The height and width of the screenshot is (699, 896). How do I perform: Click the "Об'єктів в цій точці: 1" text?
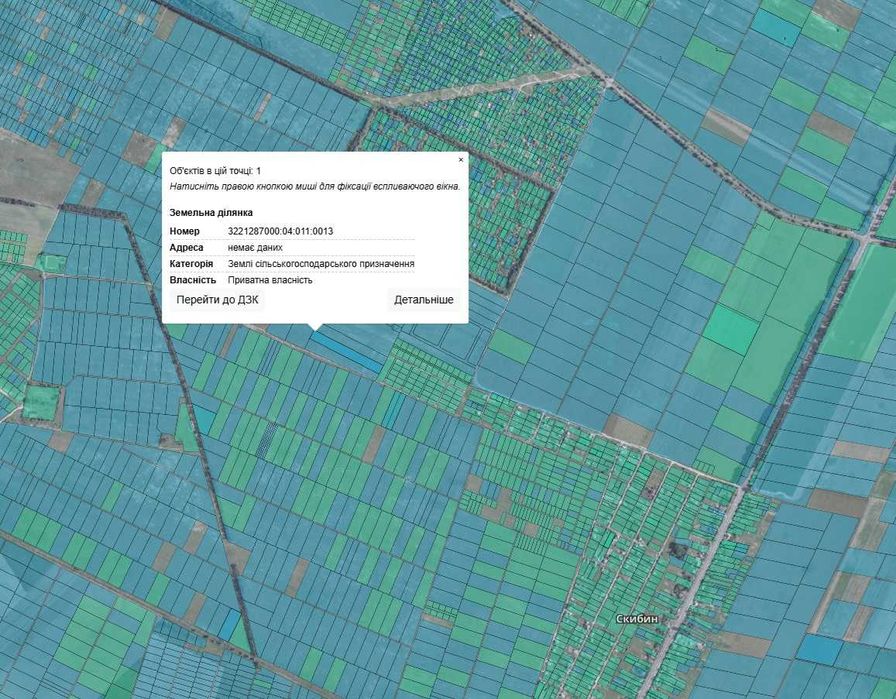(x=215, y=171)
